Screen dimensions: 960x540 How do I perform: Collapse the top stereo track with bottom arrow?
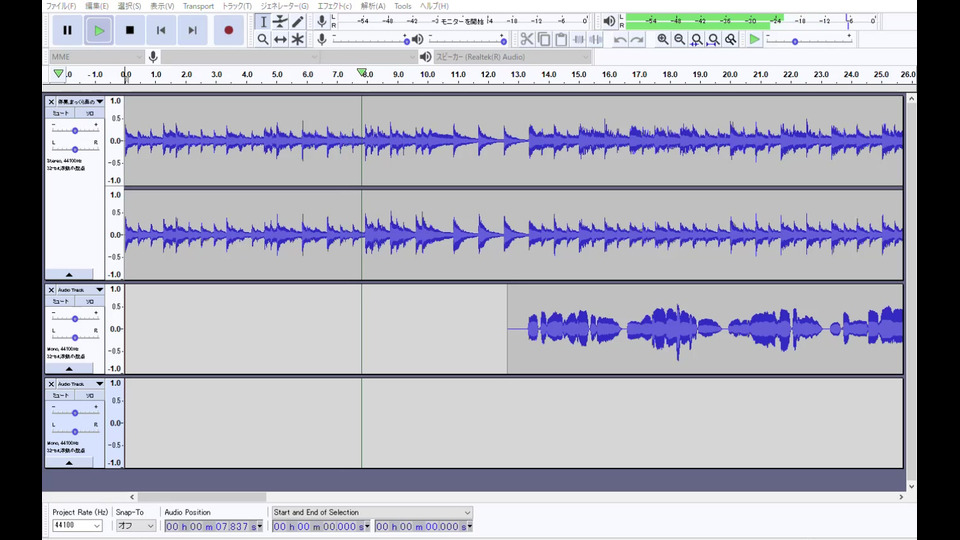click(x=69, y=273)
